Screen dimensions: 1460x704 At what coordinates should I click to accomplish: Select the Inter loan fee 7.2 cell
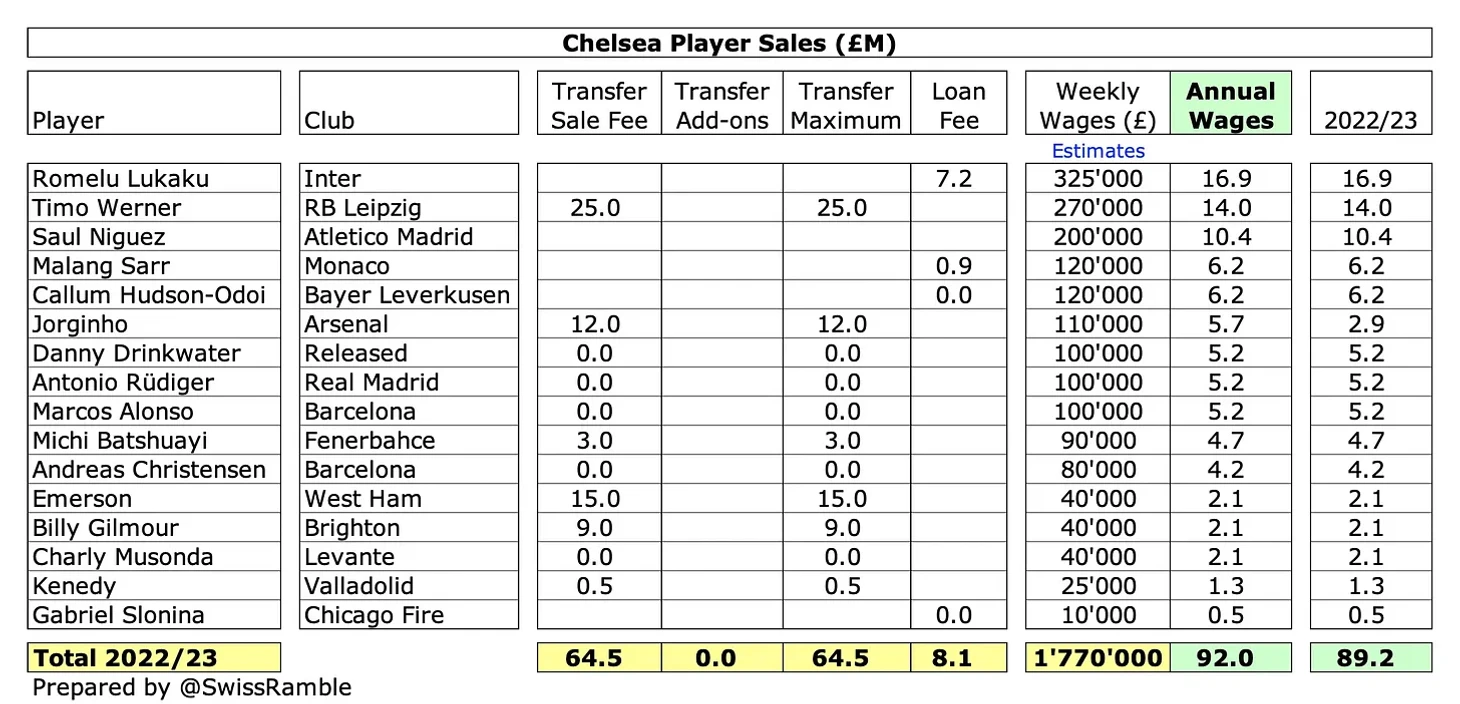click(x=958, y=179)
